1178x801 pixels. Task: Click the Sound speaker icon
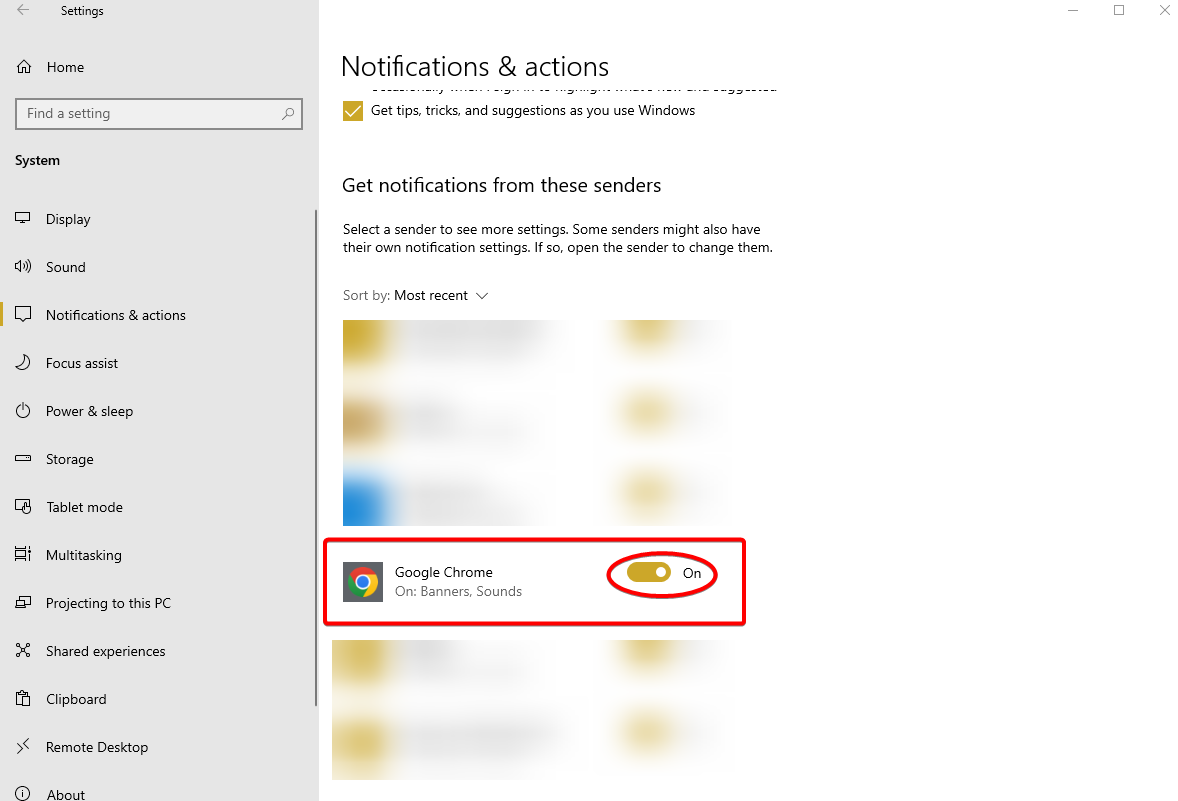click(x=23, y=266)
